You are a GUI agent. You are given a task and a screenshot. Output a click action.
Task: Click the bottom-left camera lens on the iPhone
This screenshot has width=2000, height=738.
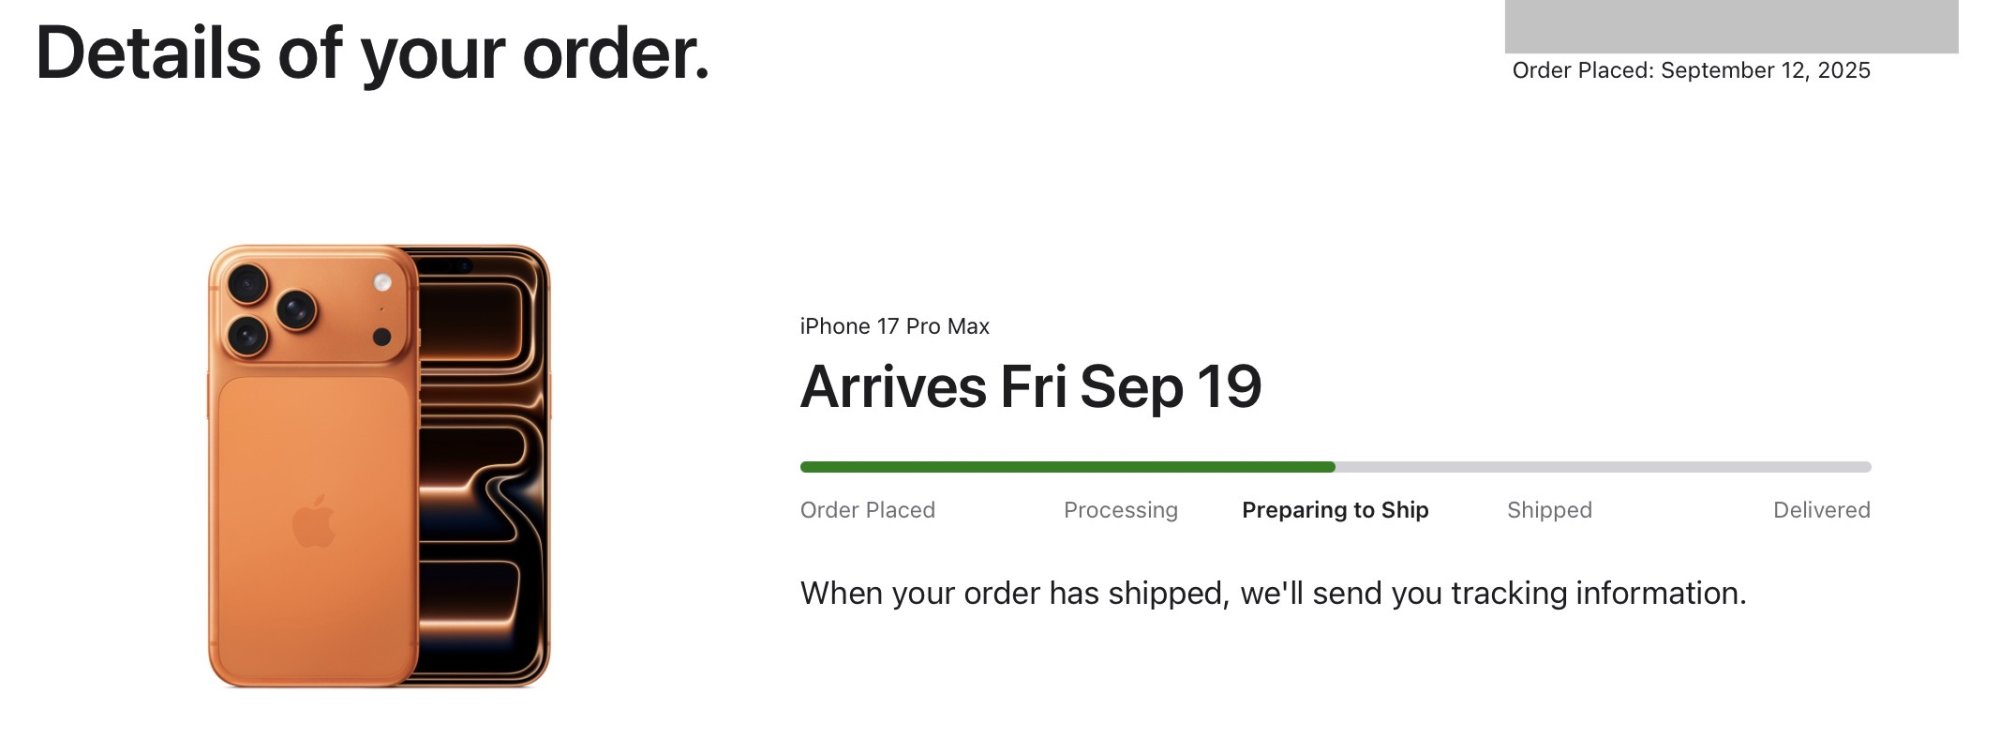[247, 334]
